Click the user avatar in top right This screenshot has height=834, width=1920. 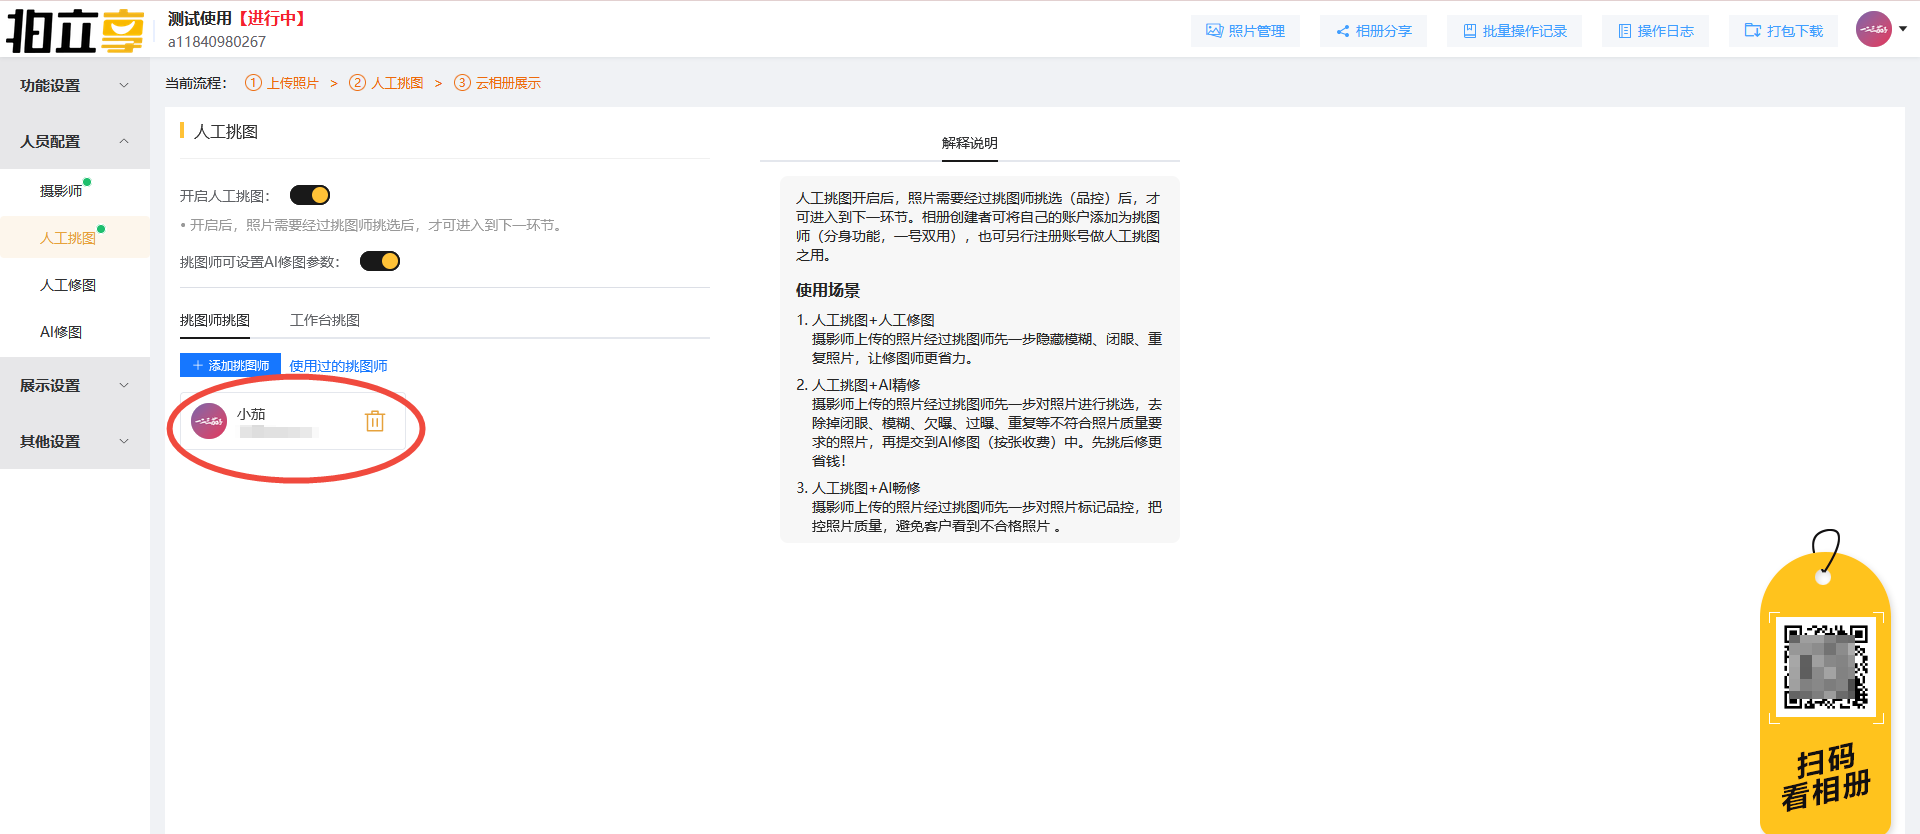[x=1873, y=29]
